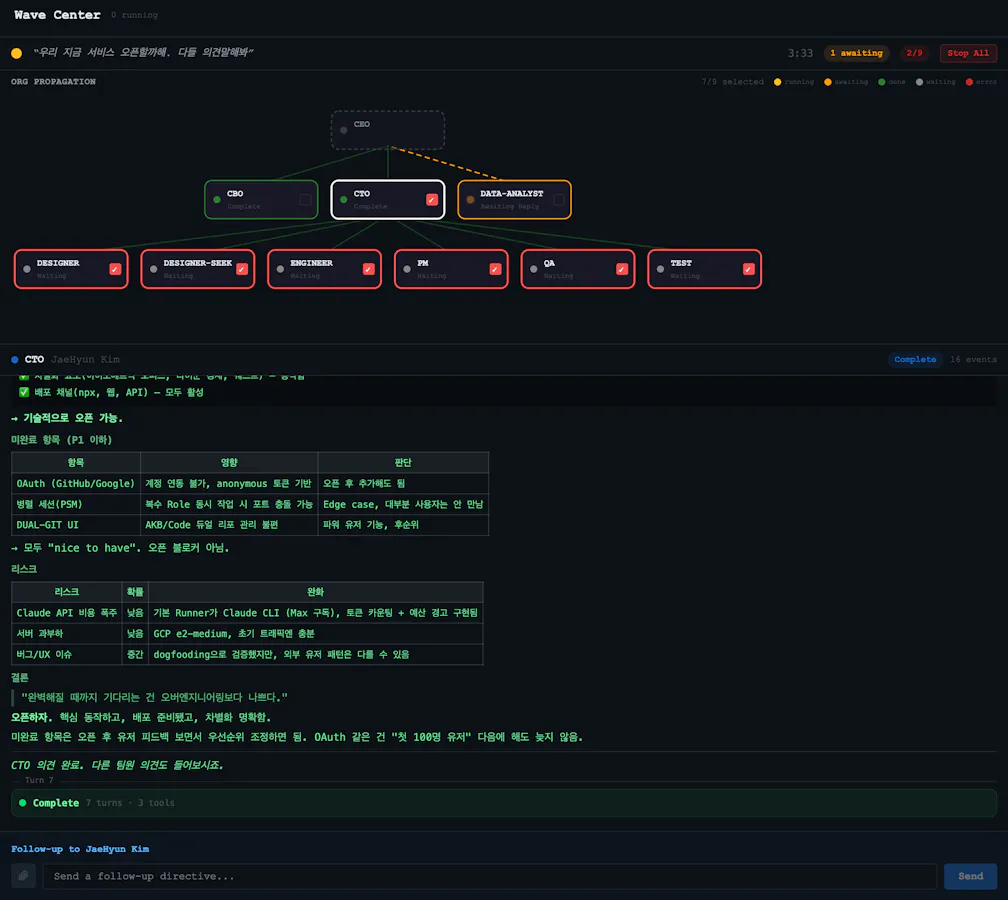This screenshot has height=900, width=1008.
Task: Select the TEST node
Action: (704, 269)
